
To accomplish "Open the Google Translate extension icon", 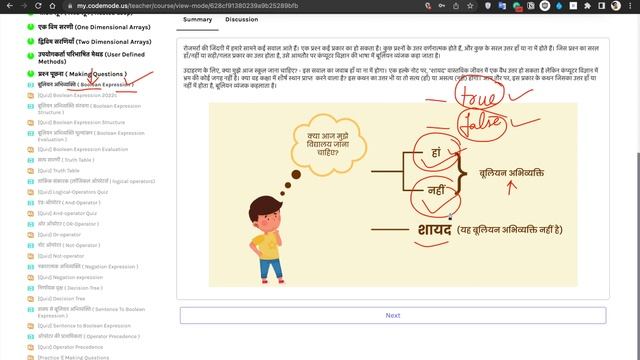I will coord(502,6).
